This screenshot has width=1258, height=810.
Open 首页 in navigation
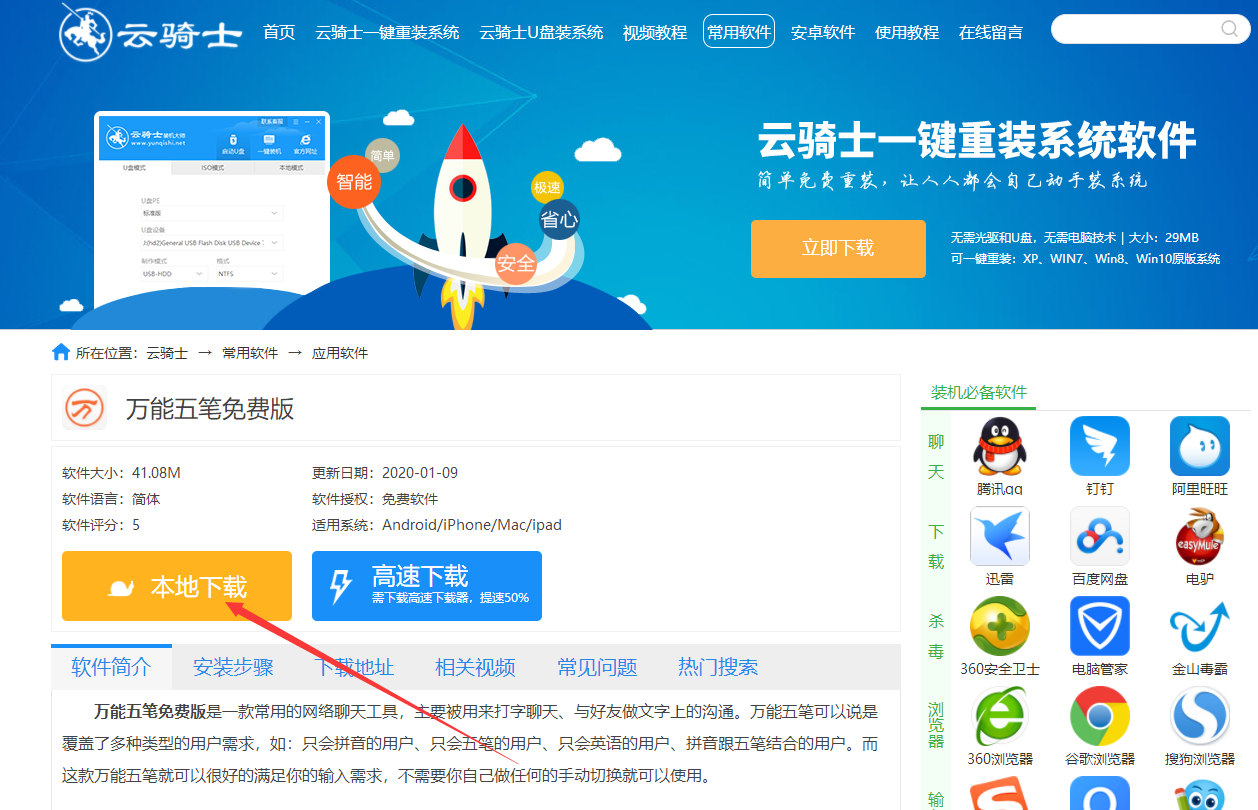click(x=279, y=32)
